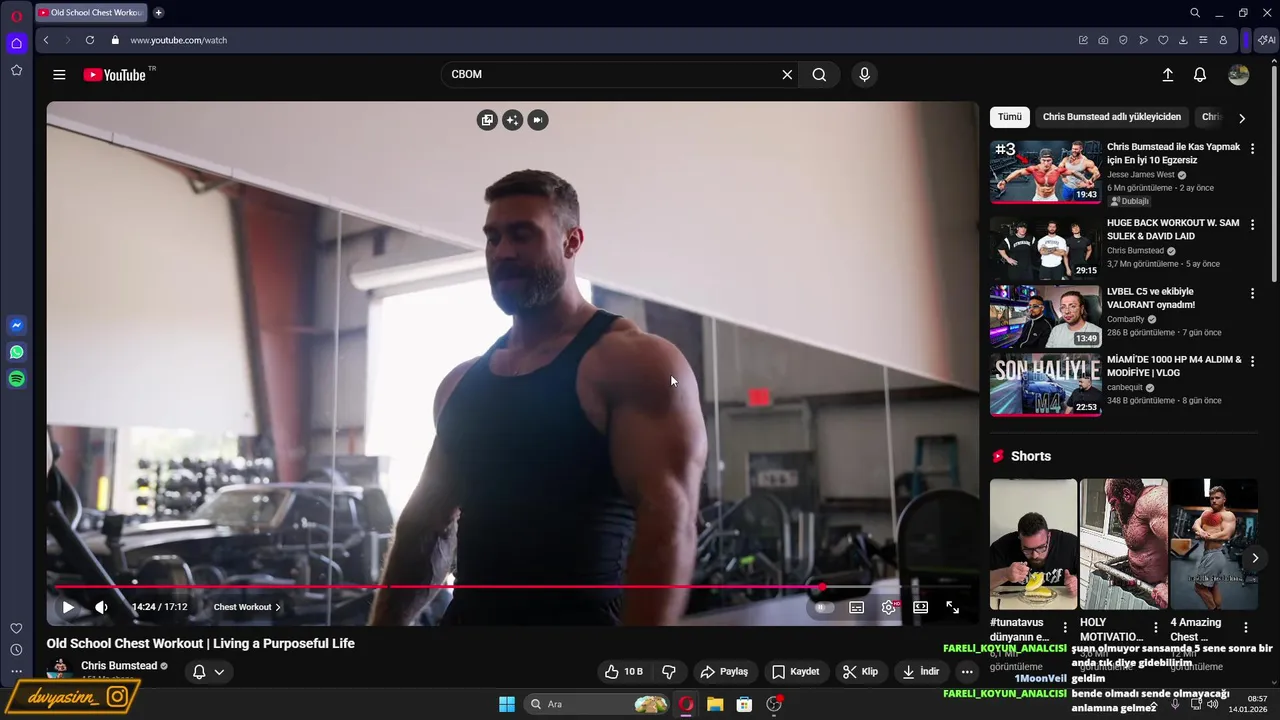
Task: Clear the CBOM search text
Action: [x=787, y=75]
